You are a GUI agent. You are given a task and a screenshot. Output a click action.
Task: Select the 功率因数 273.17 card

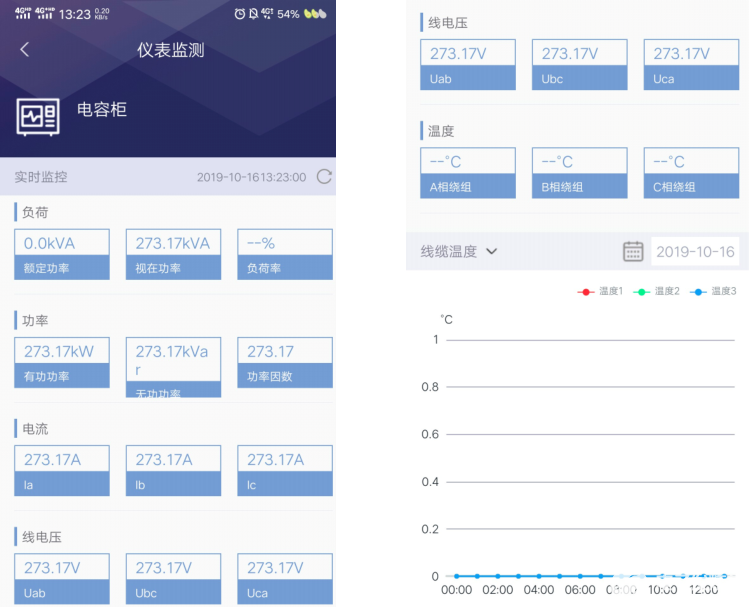pos(285,362)
